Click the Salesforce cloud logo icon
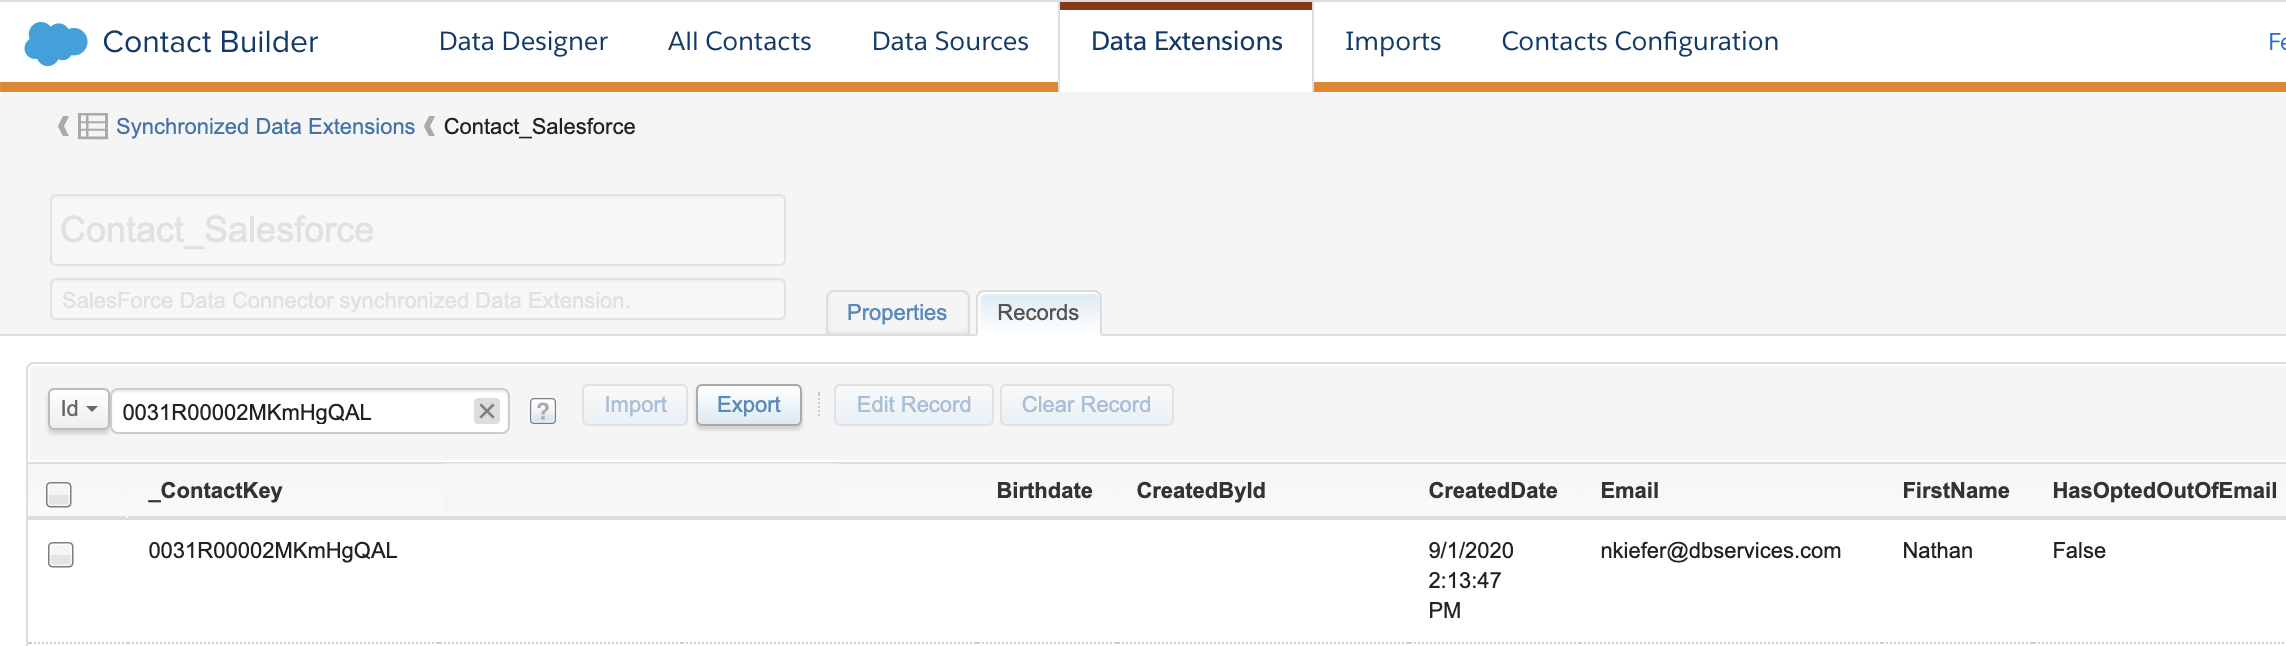The width and height of the screenshot is (2286, 646). (x=56, y=43)
